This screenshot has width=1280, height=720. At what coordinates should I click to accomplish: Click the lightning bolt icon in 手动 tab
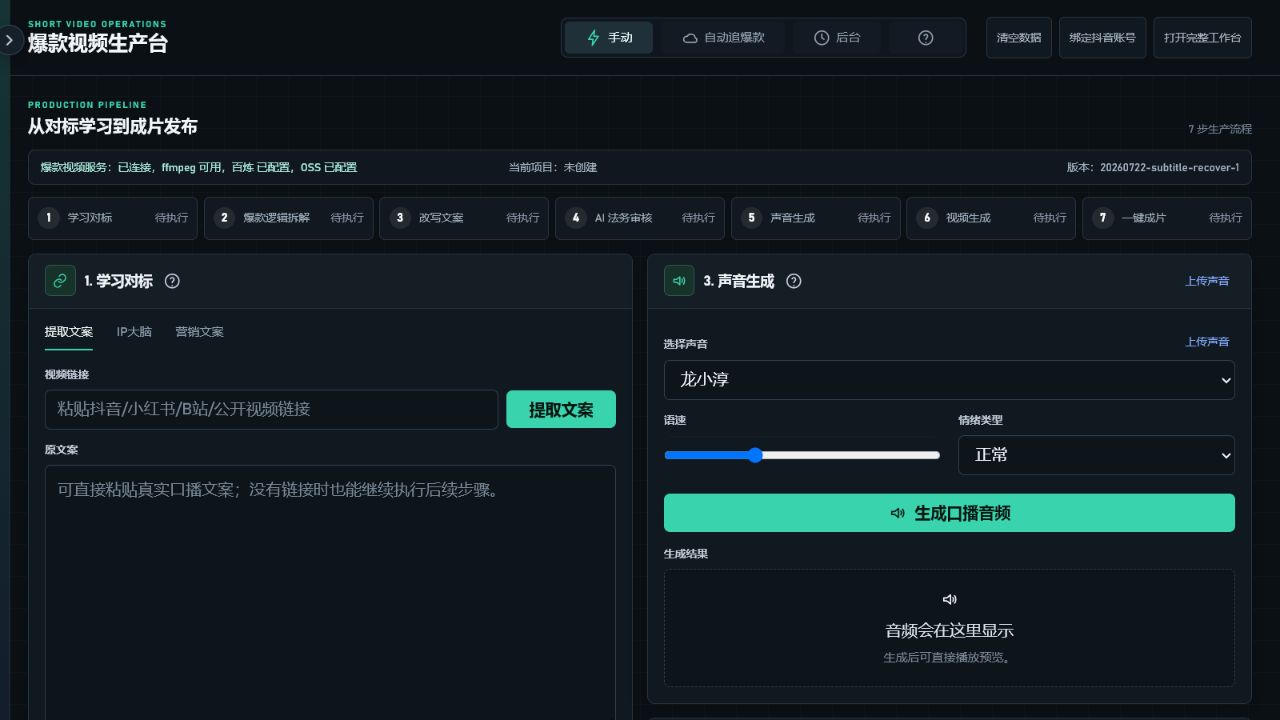[x=593, y=38]
